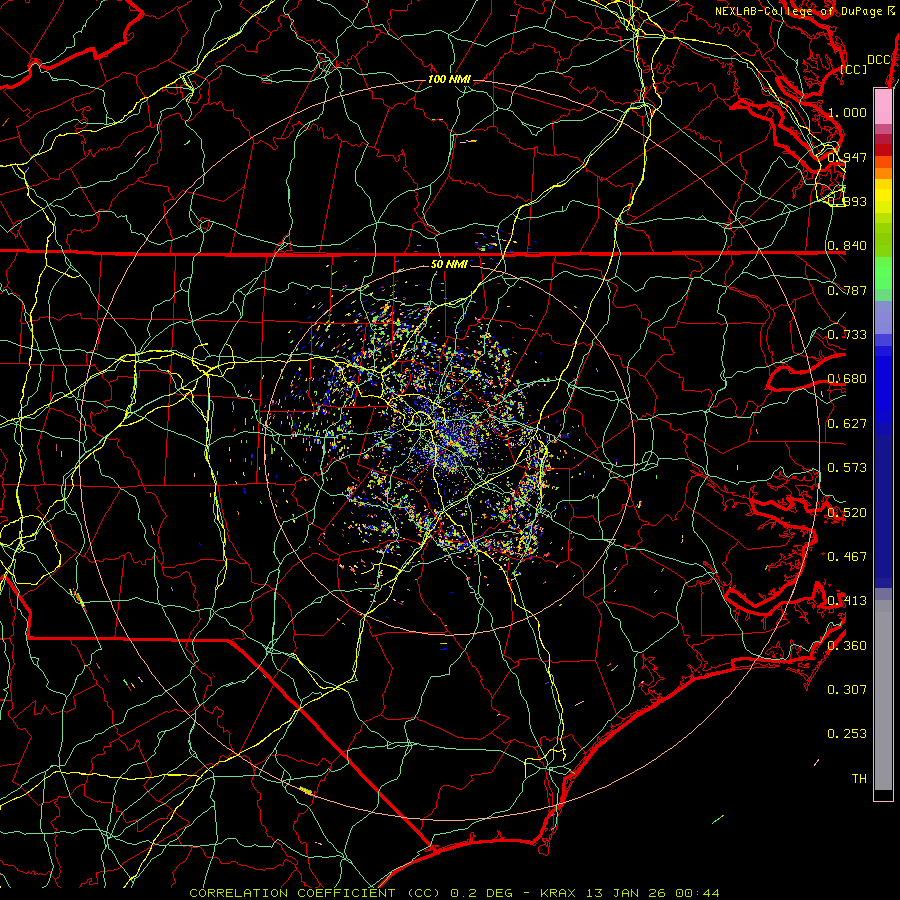
Task: Click the "CORRELATION COEFFICIENT (CC)" footer title
Action: (315, 893)
